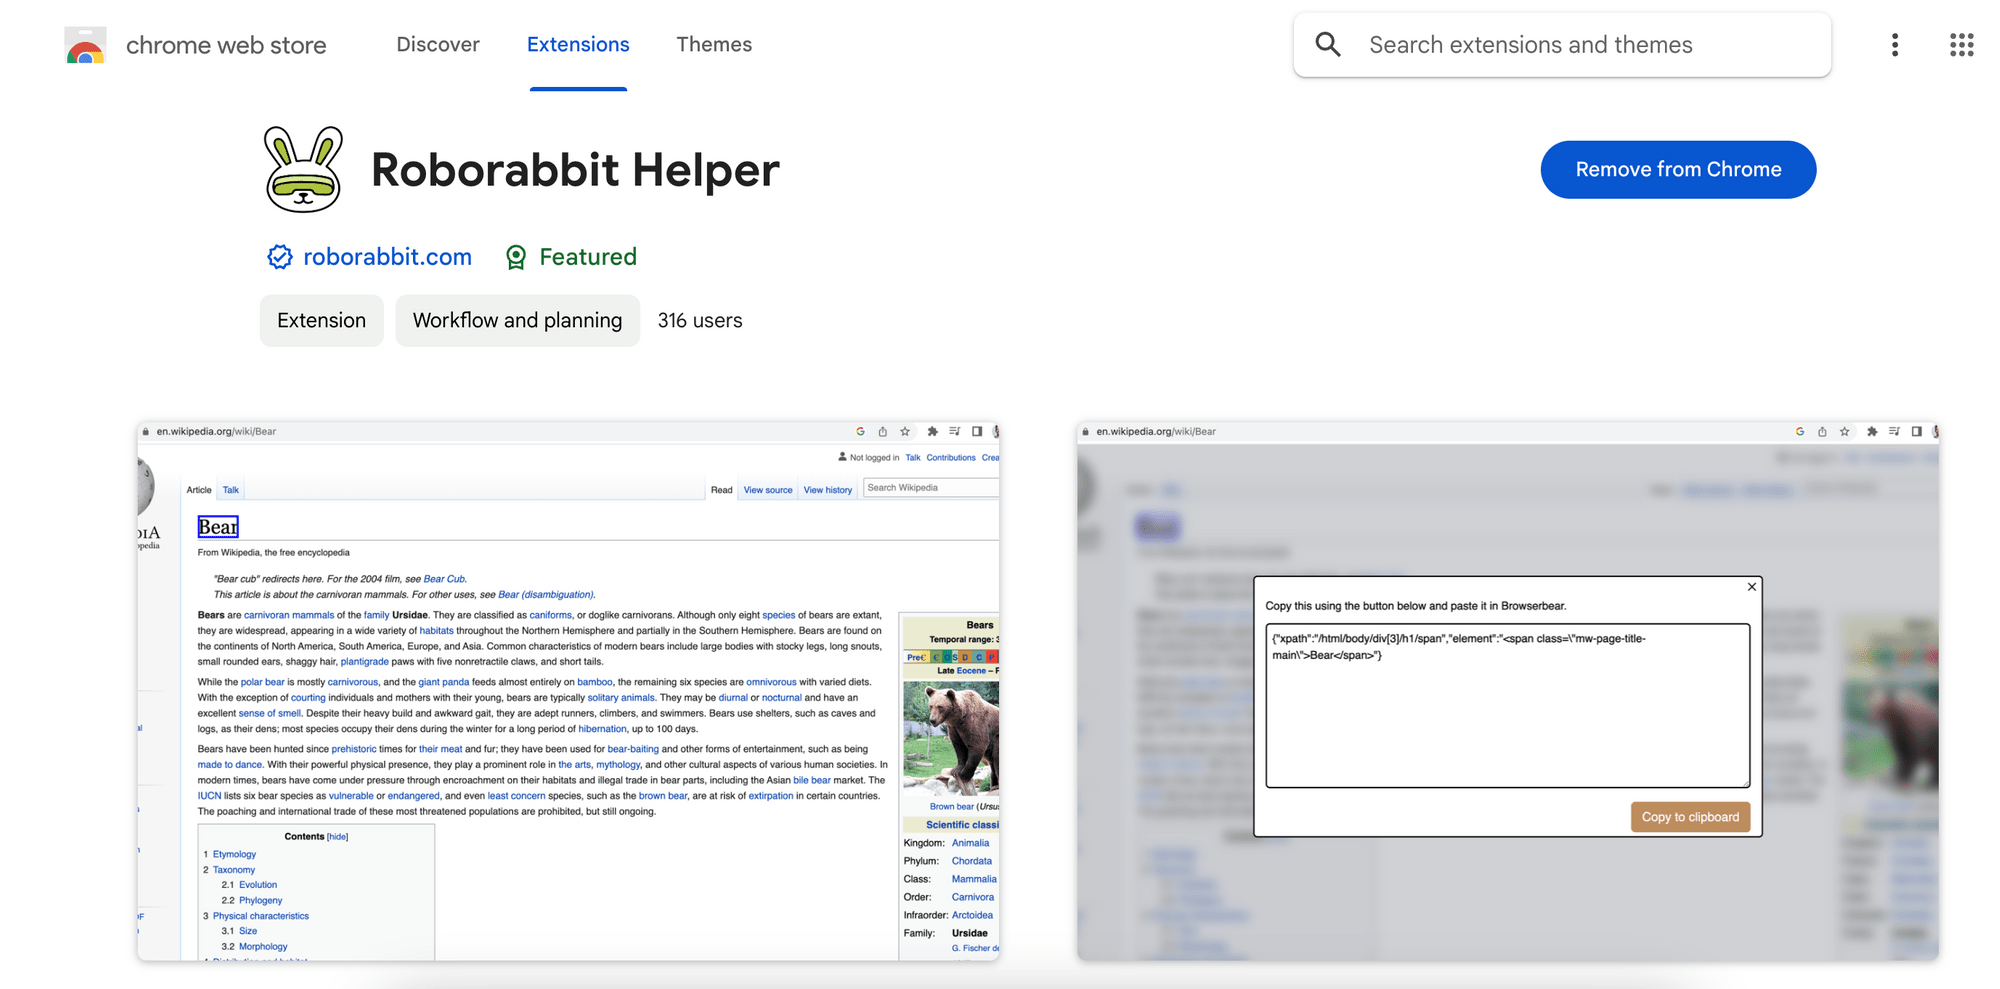This screenshot has width=2000, height=989.
Task: Open the three-dot more options menu
Action: (1895, 44)
